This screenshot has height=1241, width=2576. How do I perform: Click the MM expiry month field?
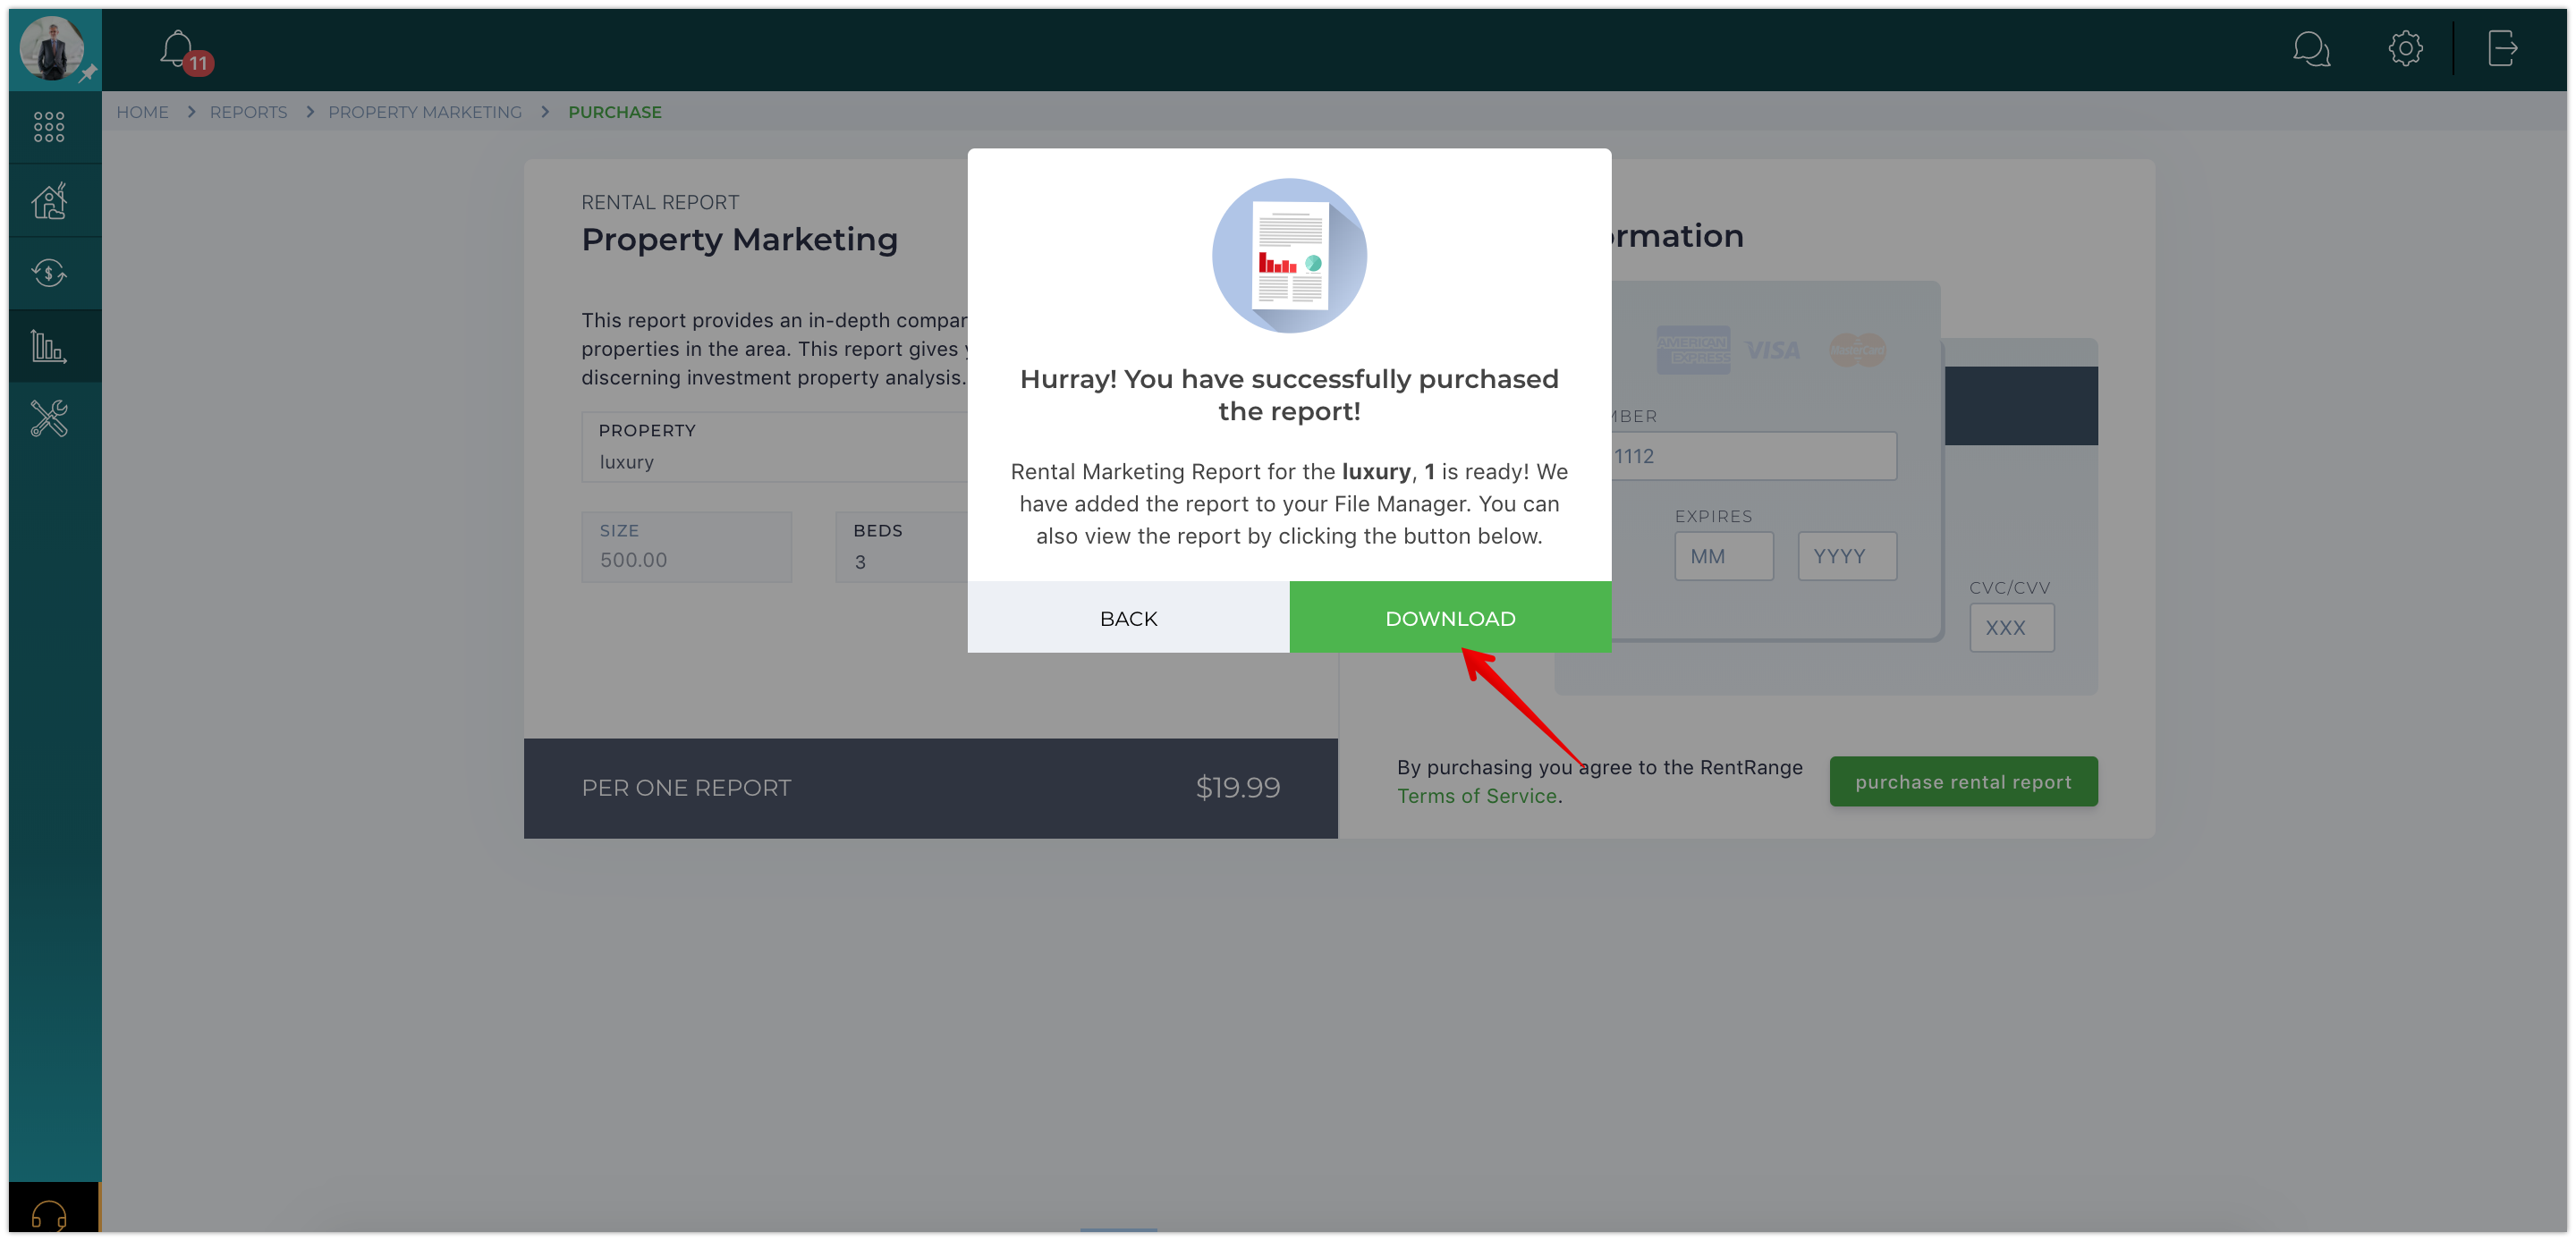coord(1723,556)
